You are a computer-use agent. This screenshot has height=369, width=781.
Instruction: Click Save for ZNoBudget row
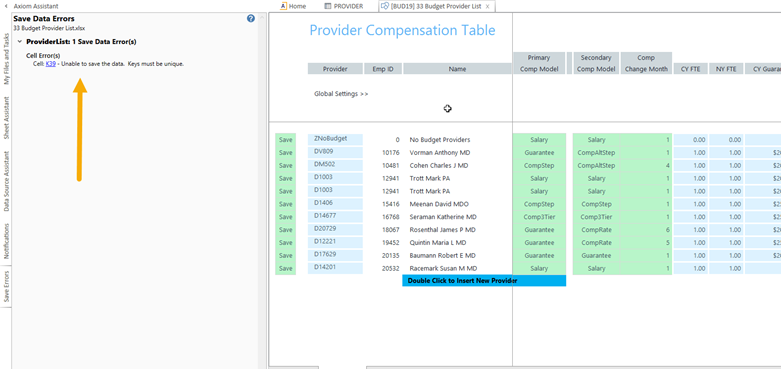(285, 140)
